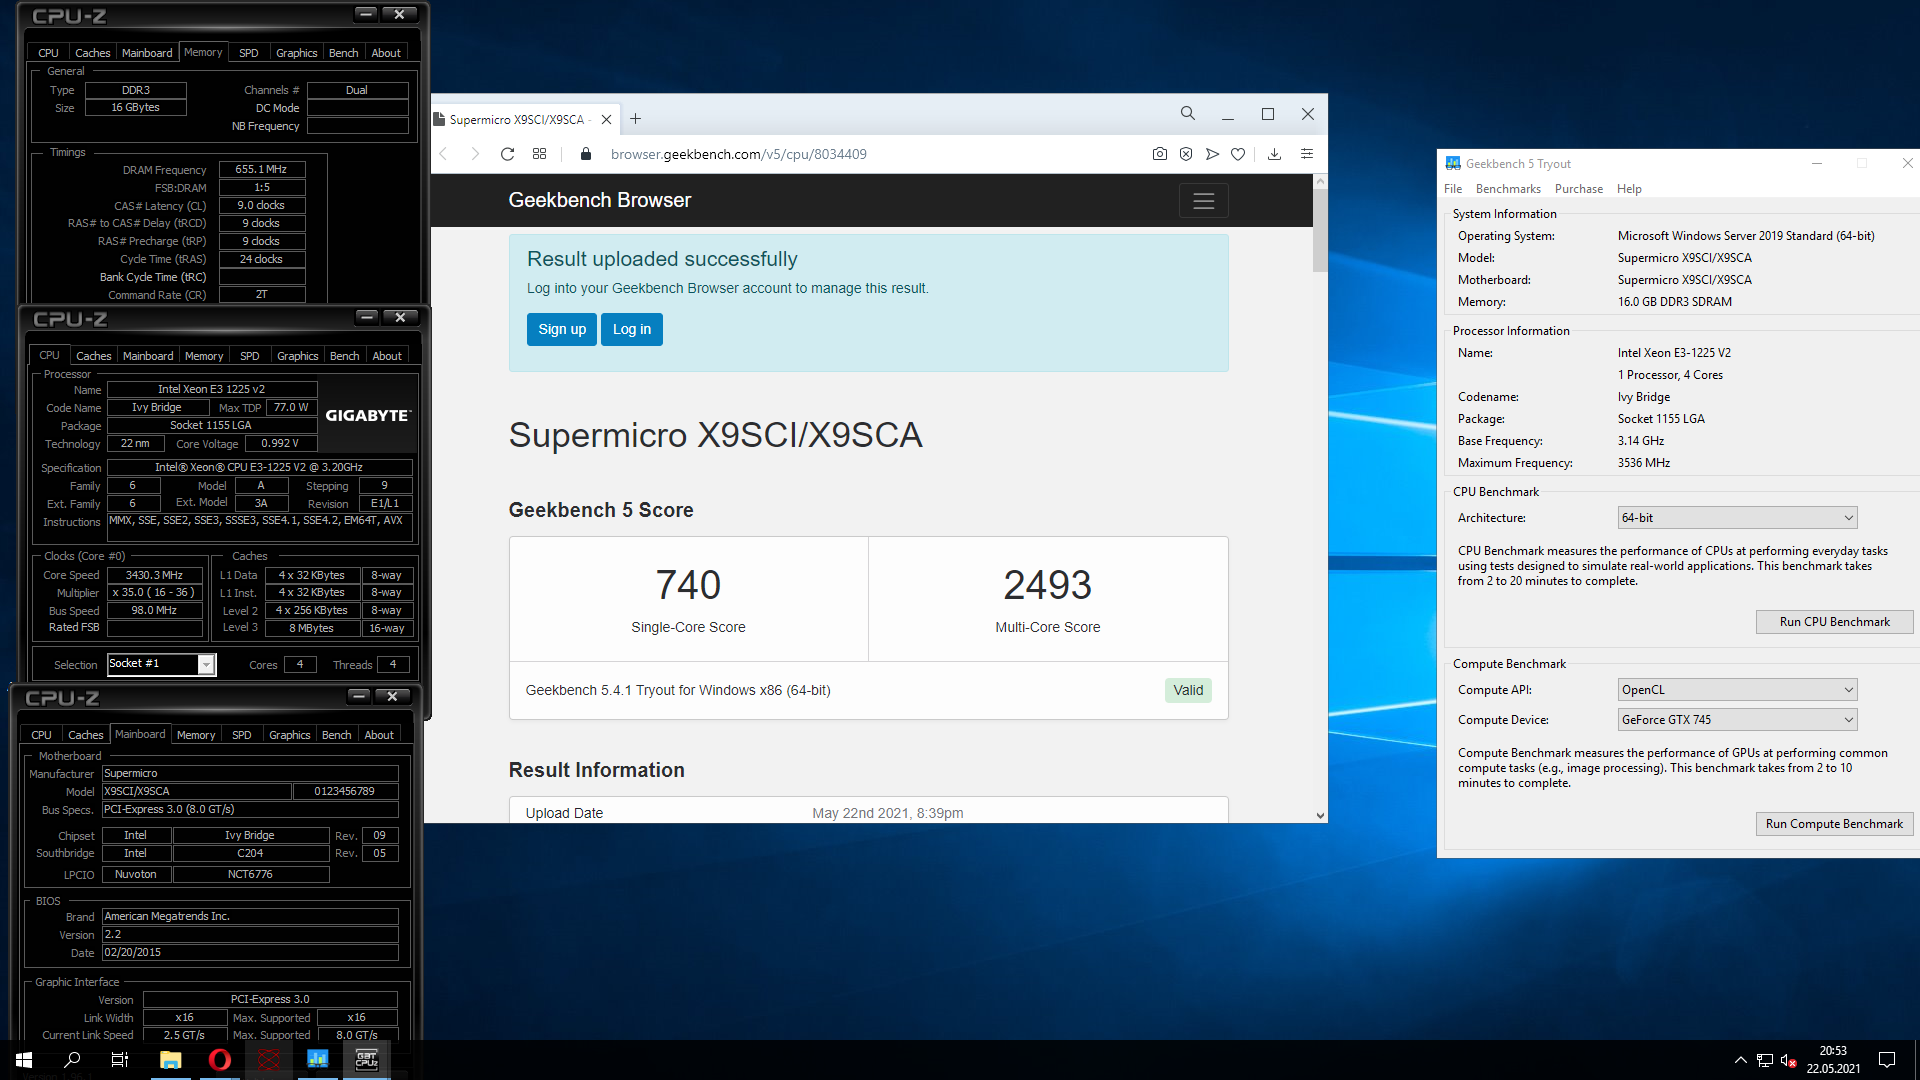
Task: Click the BIOS date 02/20/2015 field
Action: pyautogui.click(x=250, y=953)
